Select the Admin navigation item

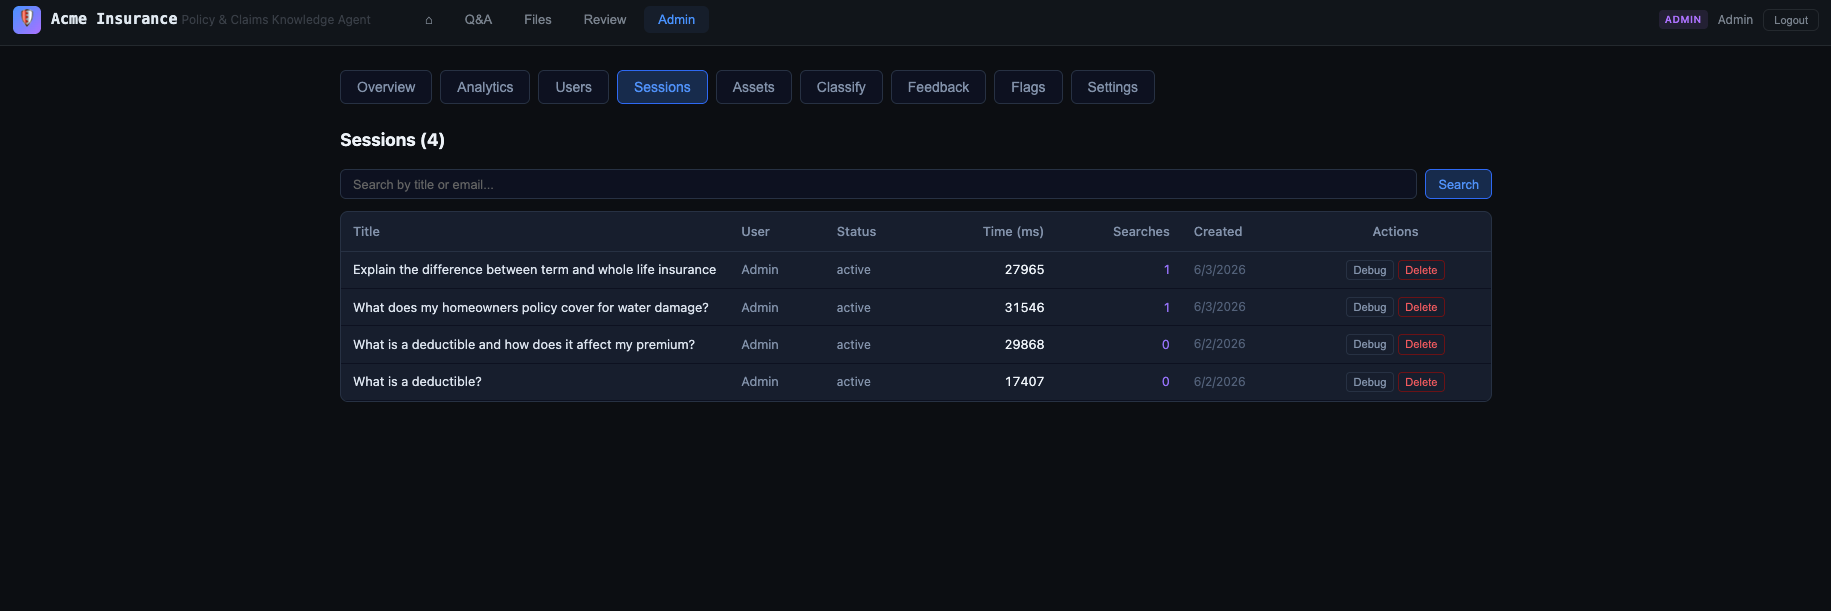point(676,19)
